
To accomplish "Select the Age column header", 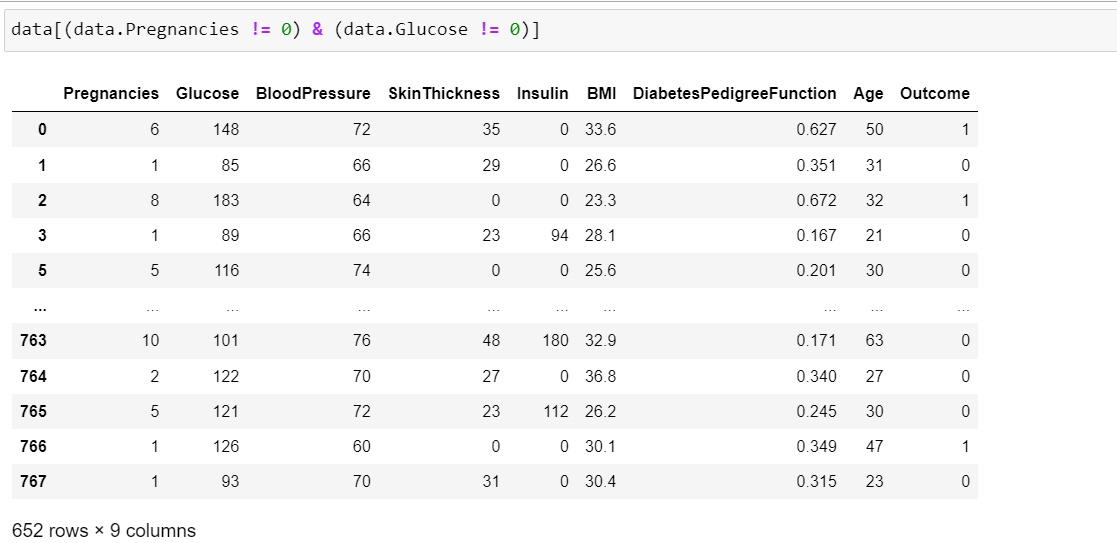I will point(868,93).
